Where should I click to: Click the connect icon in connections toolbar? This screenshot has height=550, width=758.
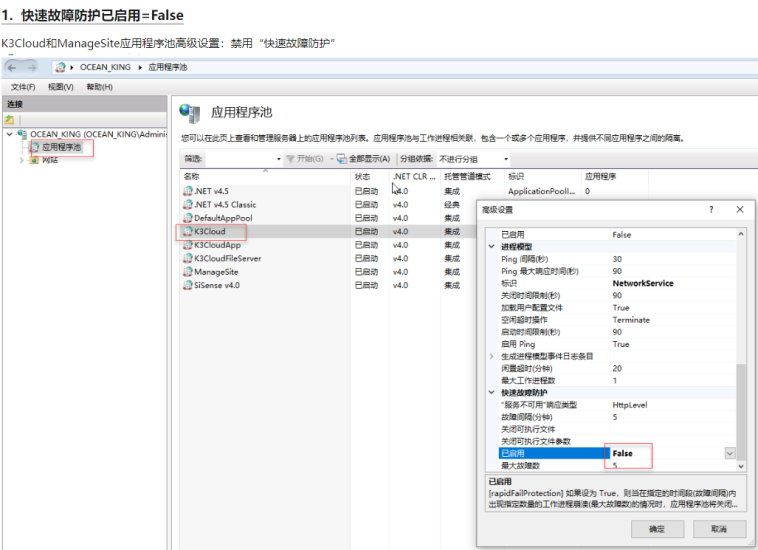pos(10,119)
